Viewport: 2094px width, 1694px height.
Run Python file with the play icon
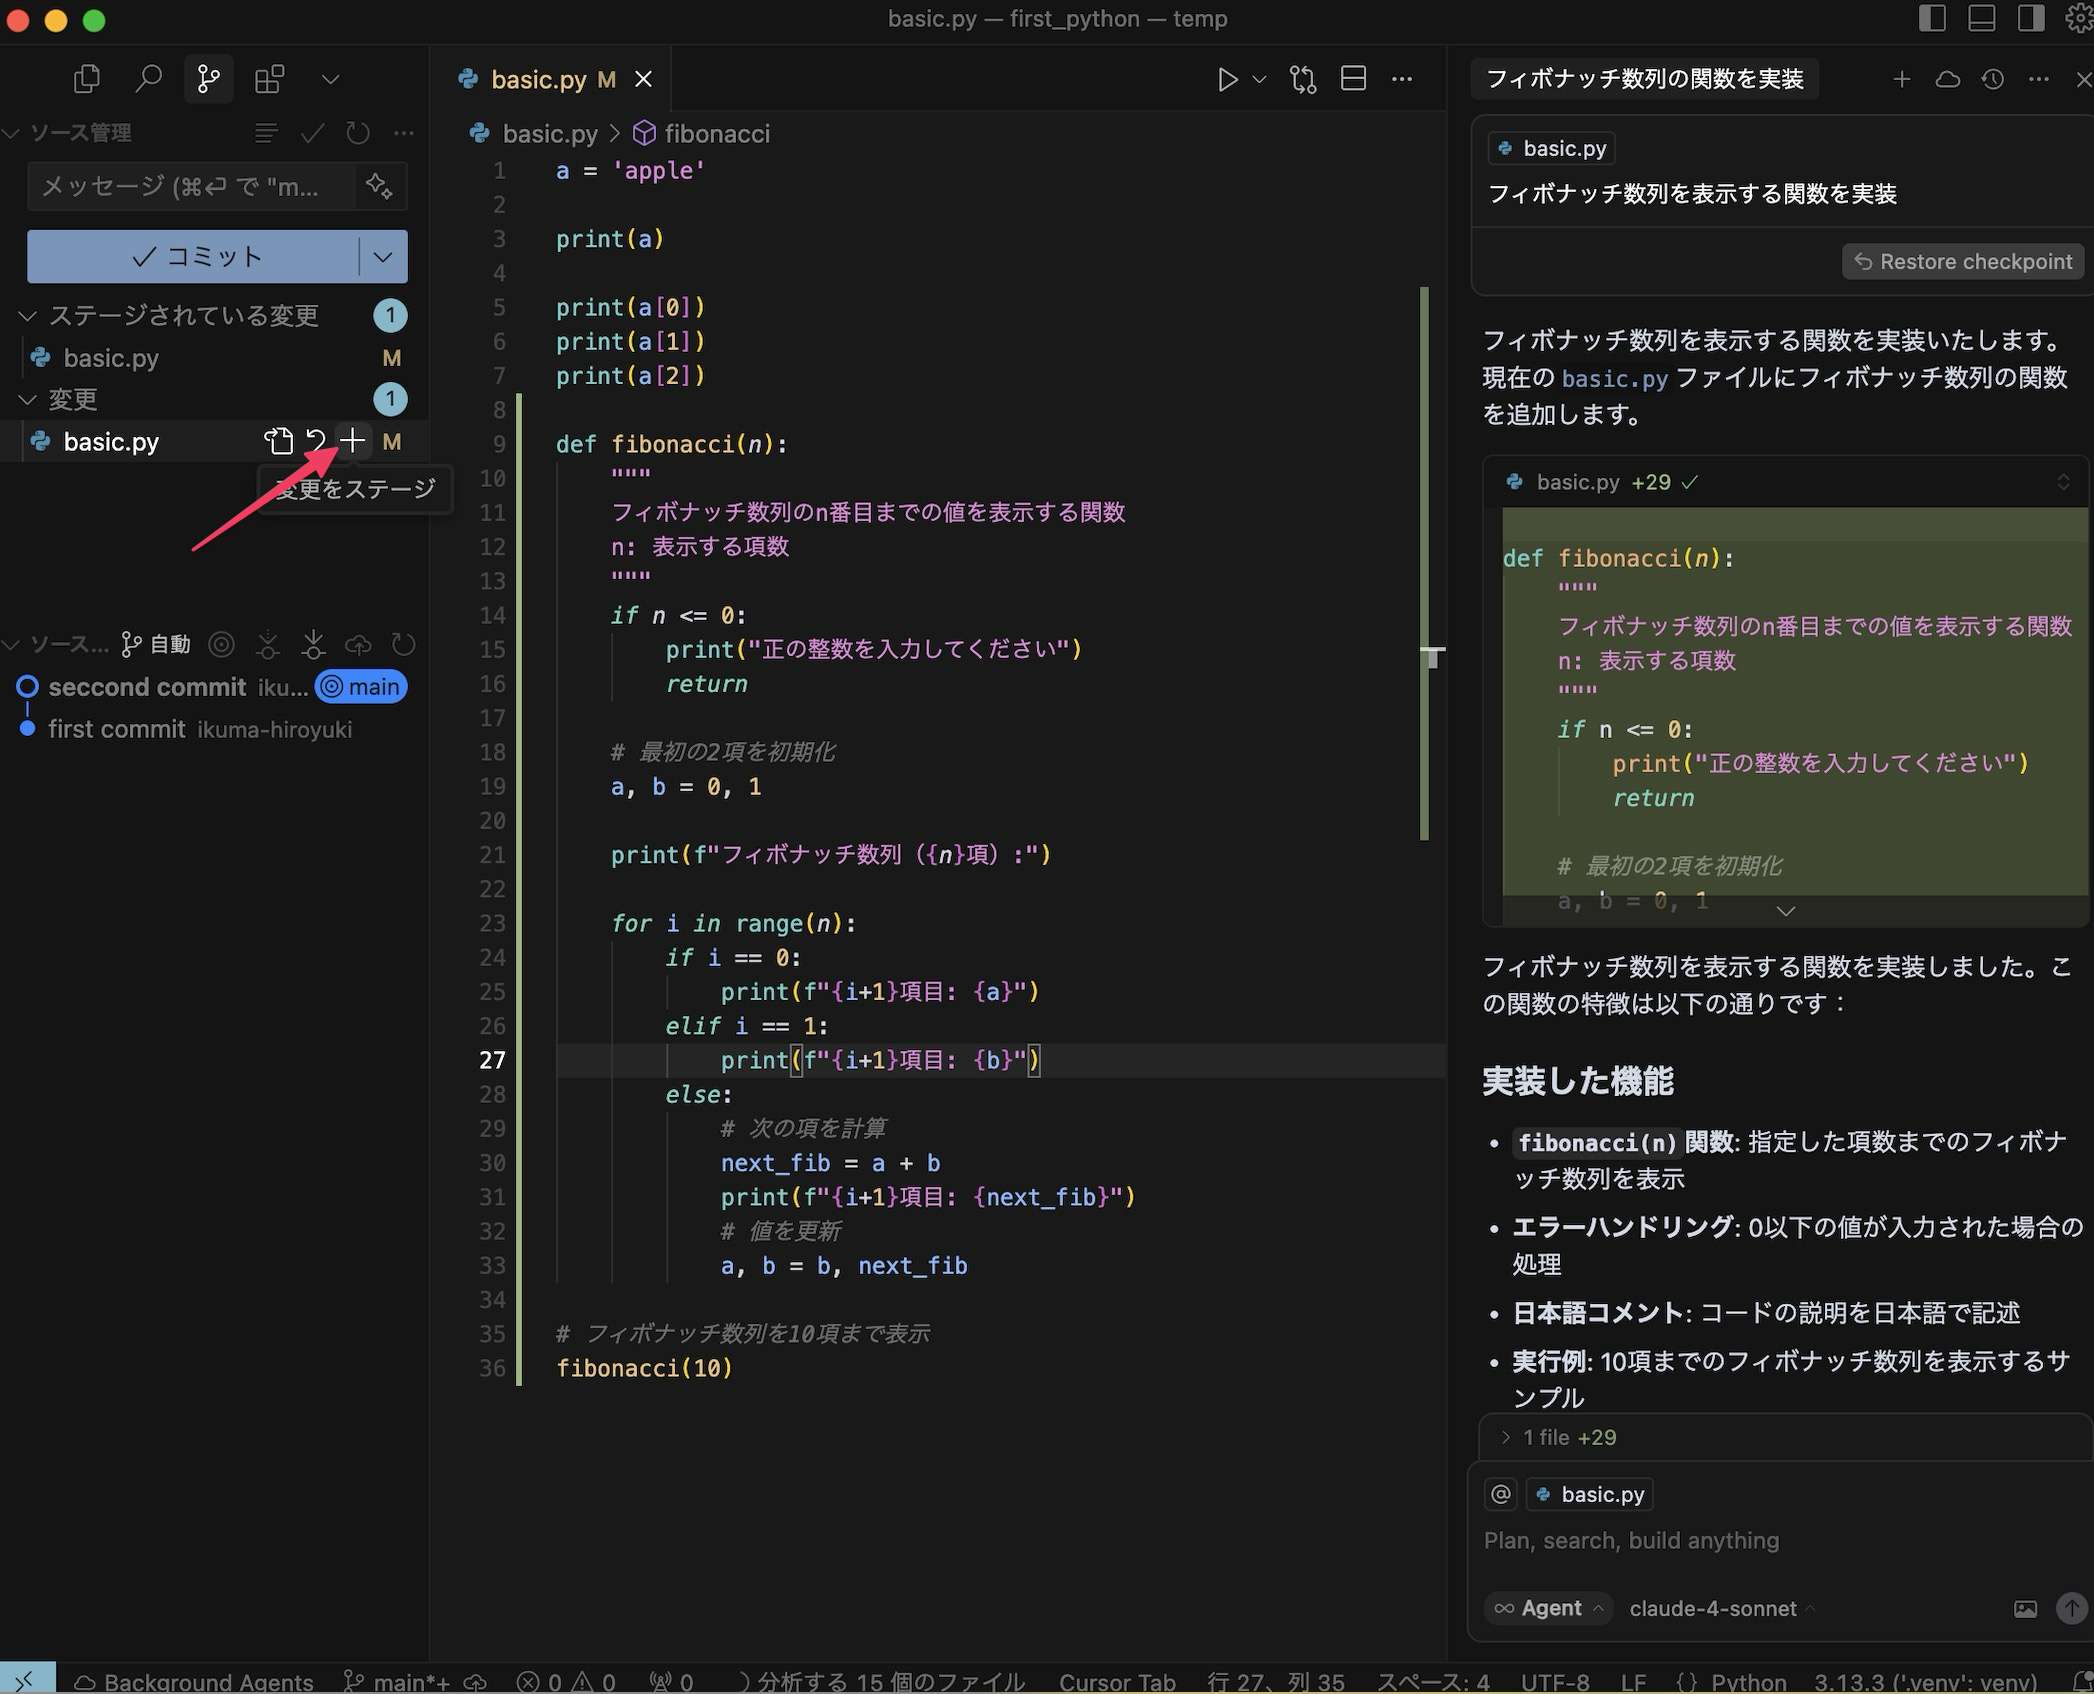1227,79
